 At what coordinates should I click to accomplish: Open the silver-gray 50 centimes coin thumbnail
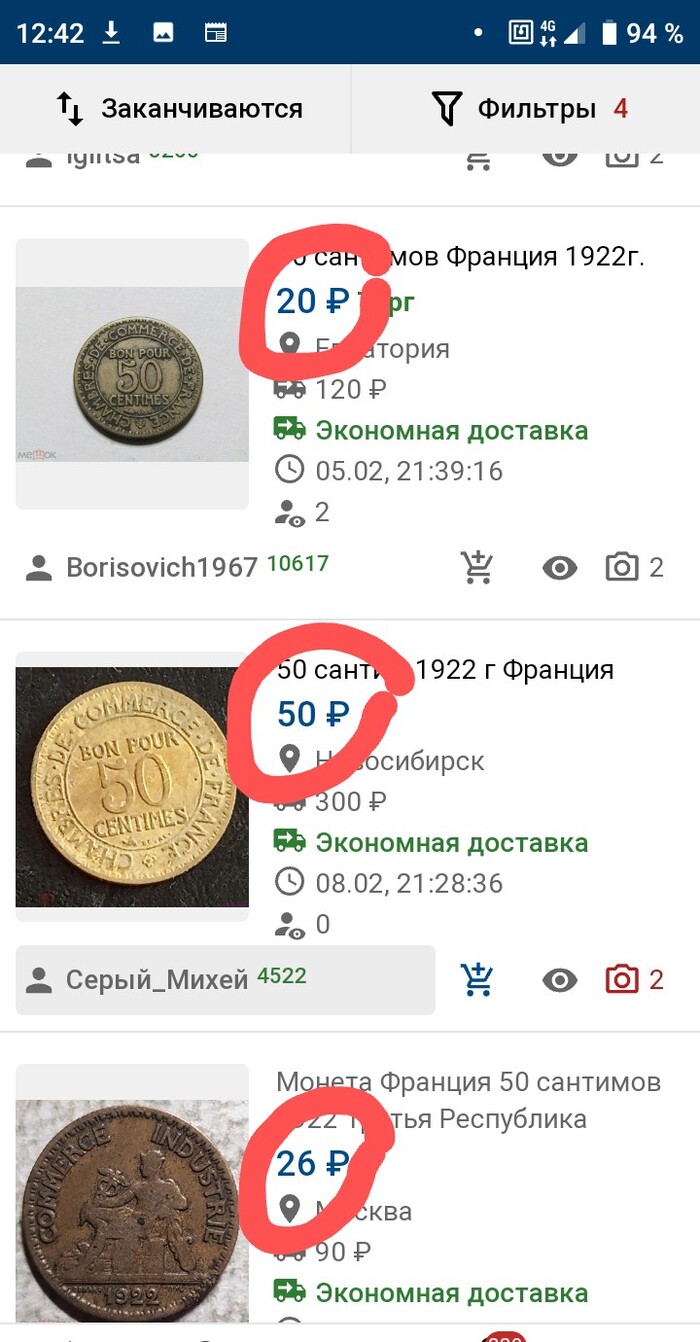coord(132,374)
